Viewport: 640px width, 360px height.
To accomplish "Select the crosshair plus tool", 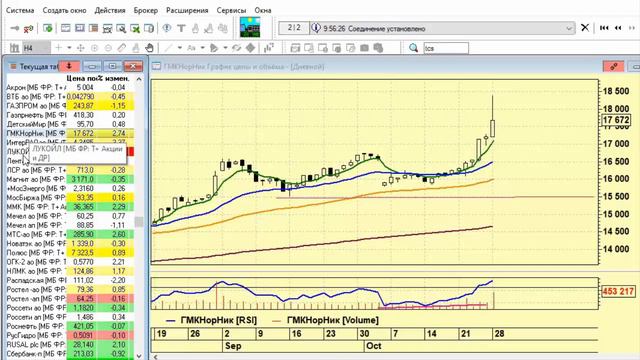I will pos(58,48).
